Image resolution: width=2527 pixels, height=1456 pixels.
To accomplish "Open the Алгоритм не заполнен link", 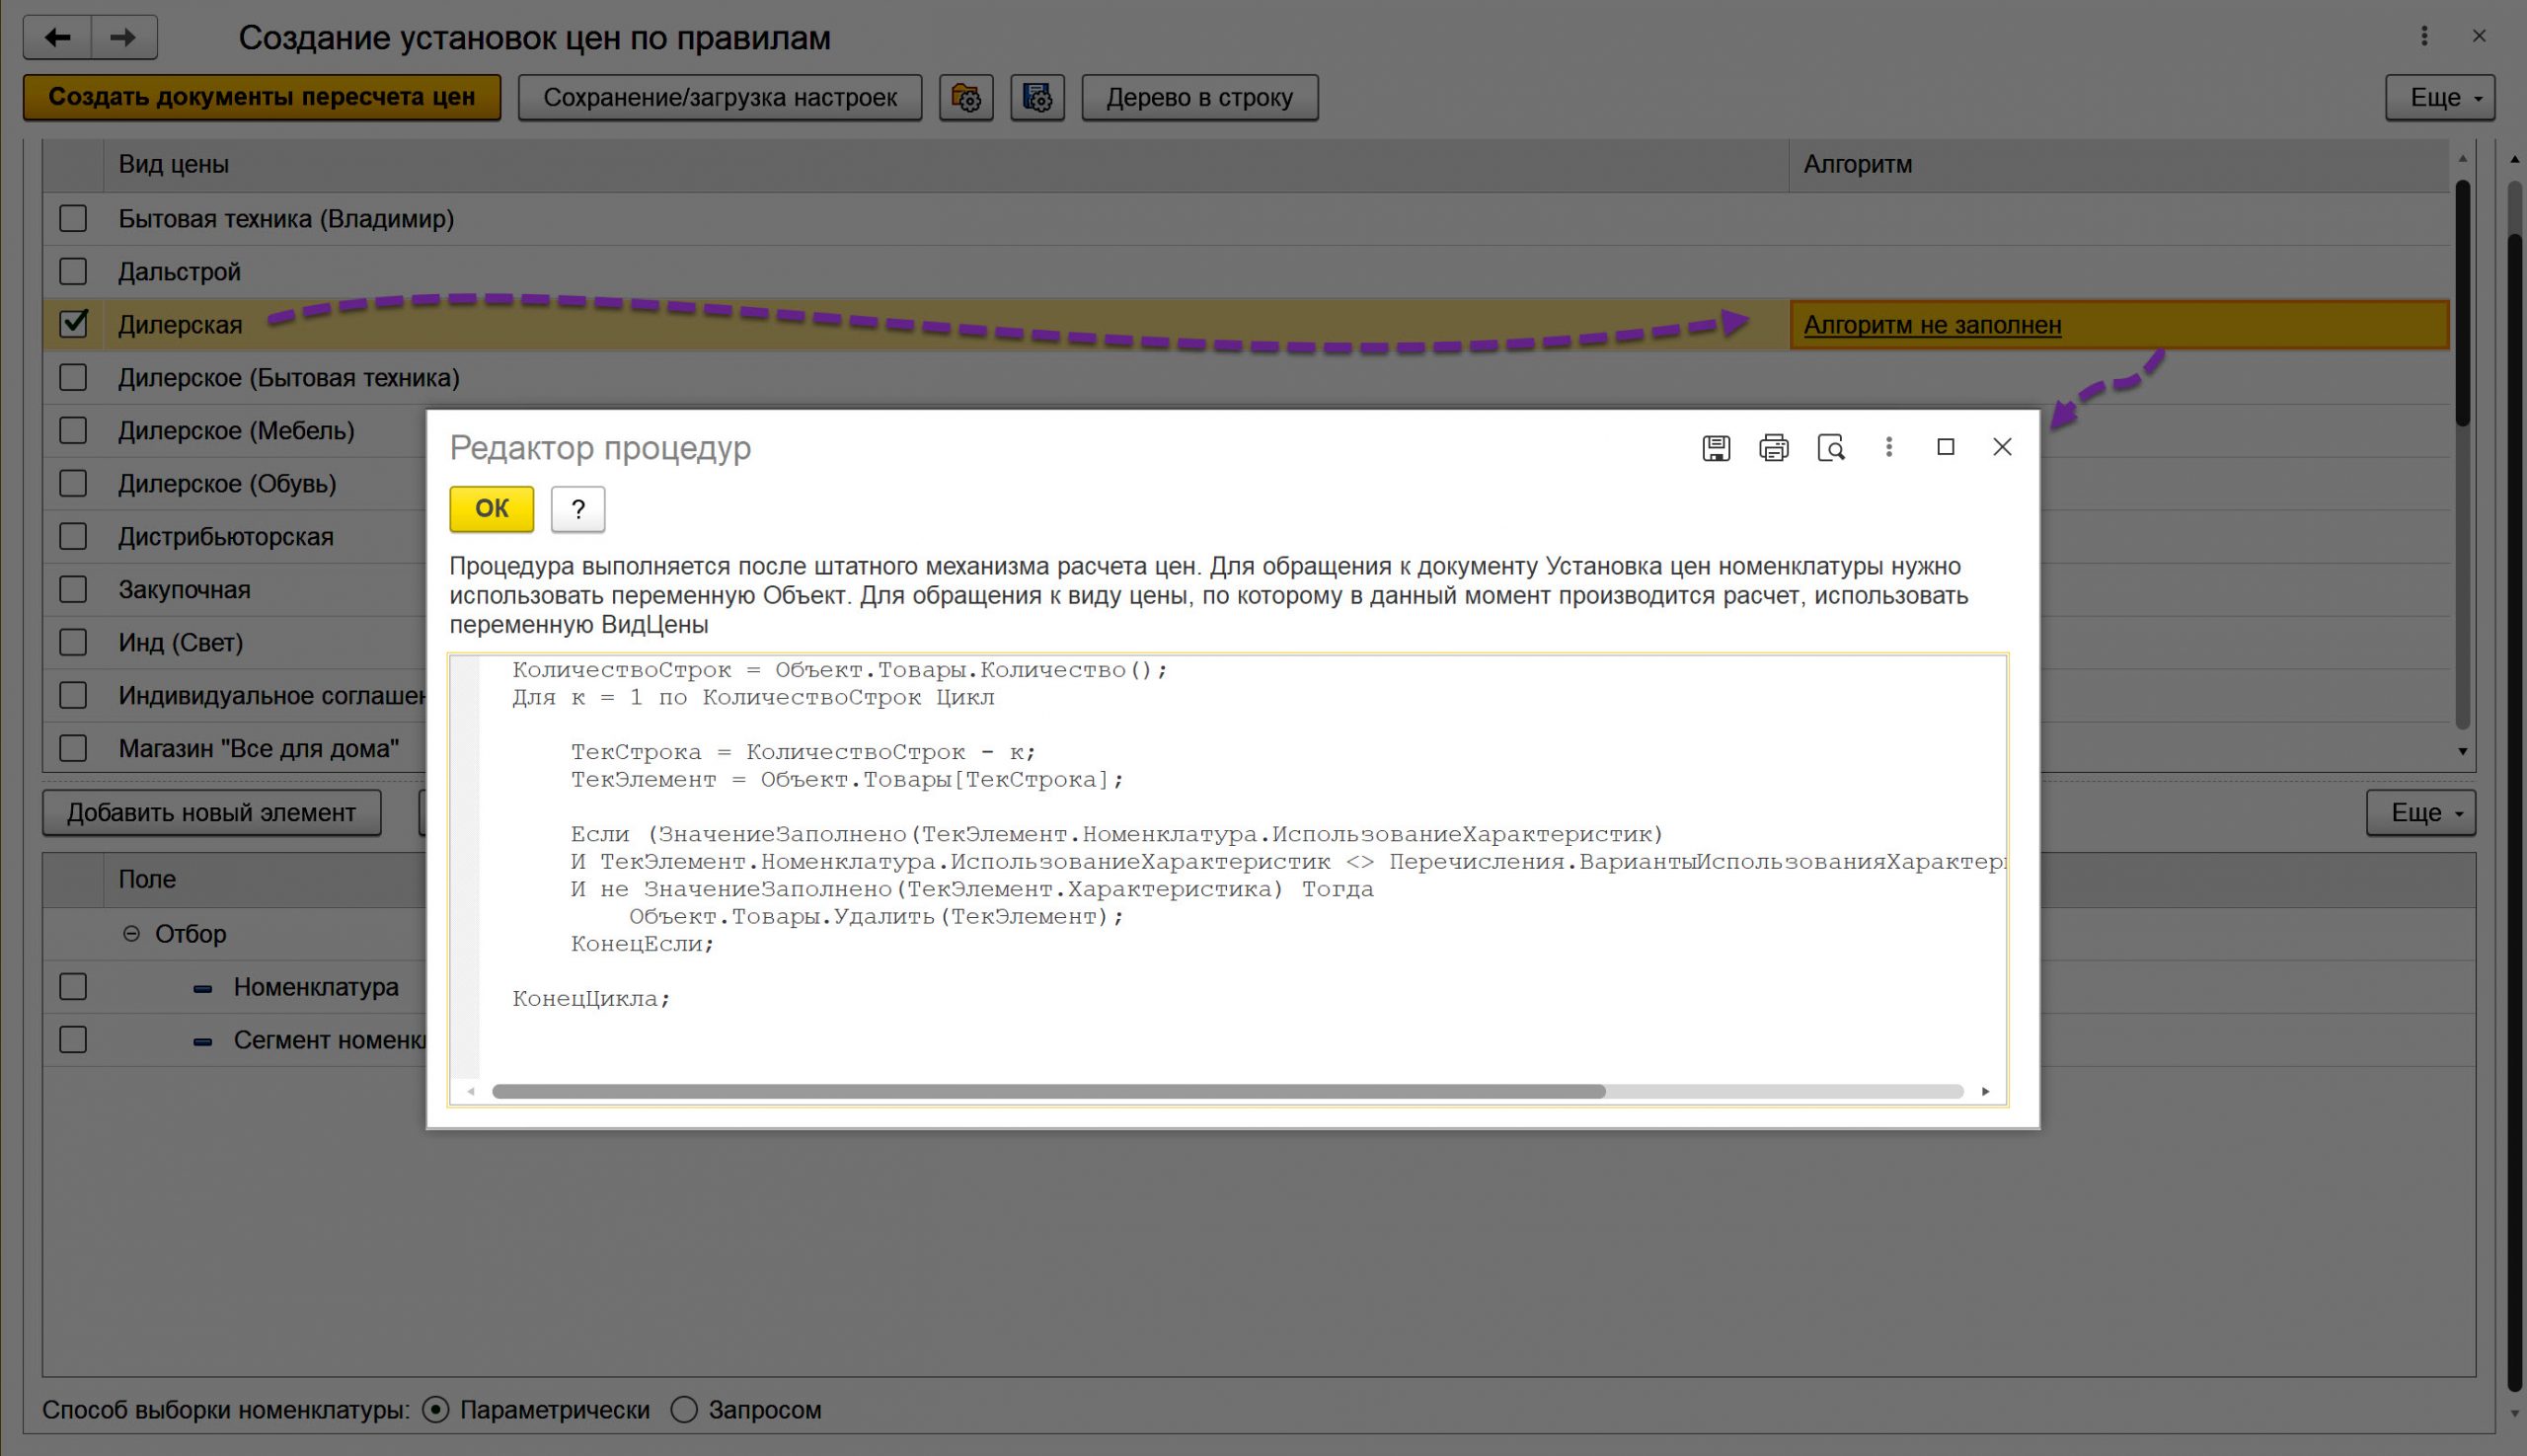I will 1932,325.
